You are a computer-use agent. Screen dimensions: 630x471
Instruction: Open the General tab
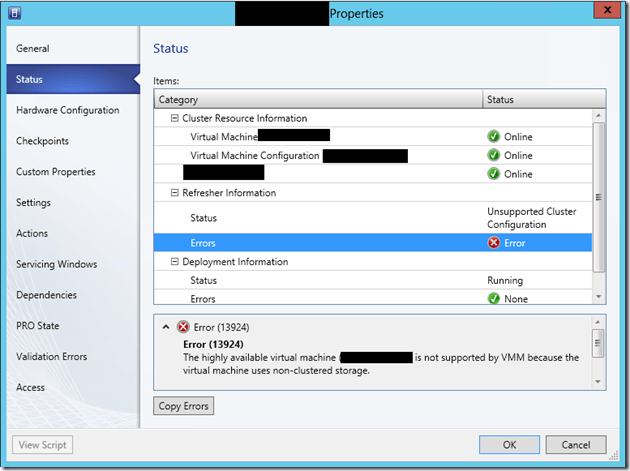[x=33, y=48]
